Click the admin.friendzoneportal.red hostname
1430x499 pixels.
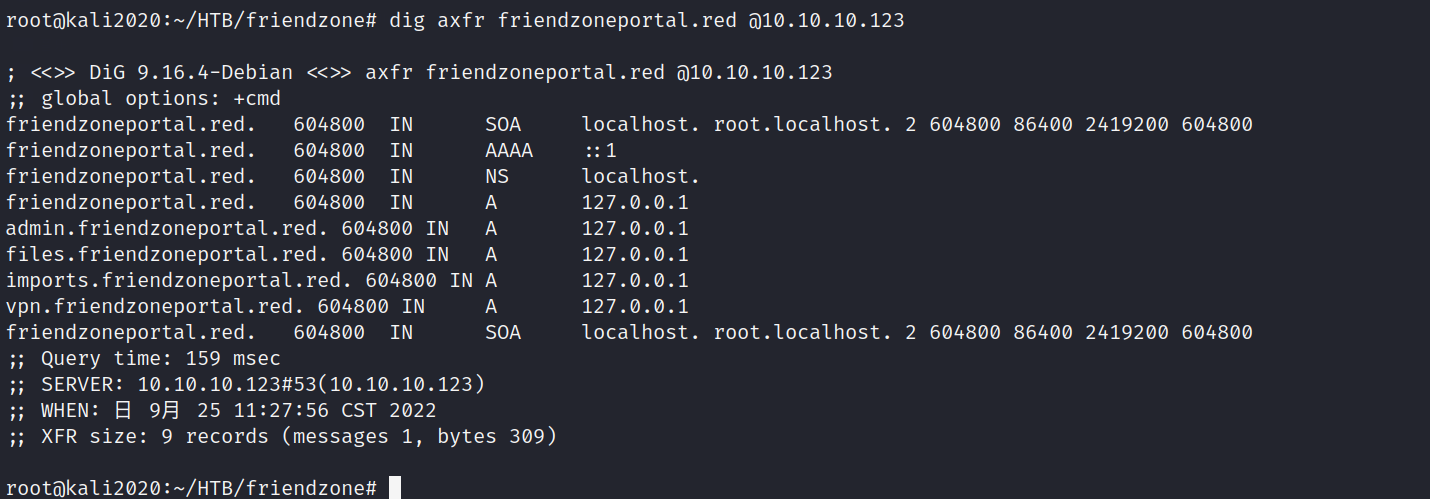tap(167, 229)
